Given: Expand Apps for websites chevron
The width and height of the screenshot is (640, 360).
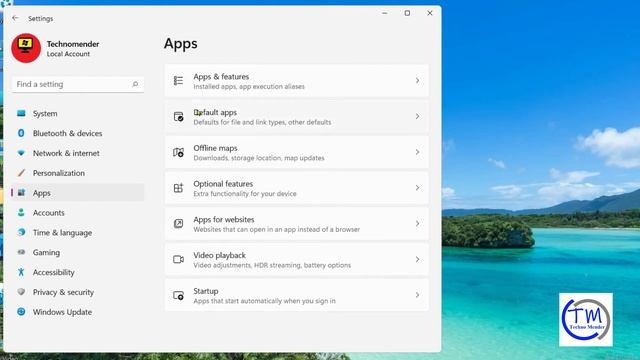Looking at the screenshot, I should (x=417, y=224).
